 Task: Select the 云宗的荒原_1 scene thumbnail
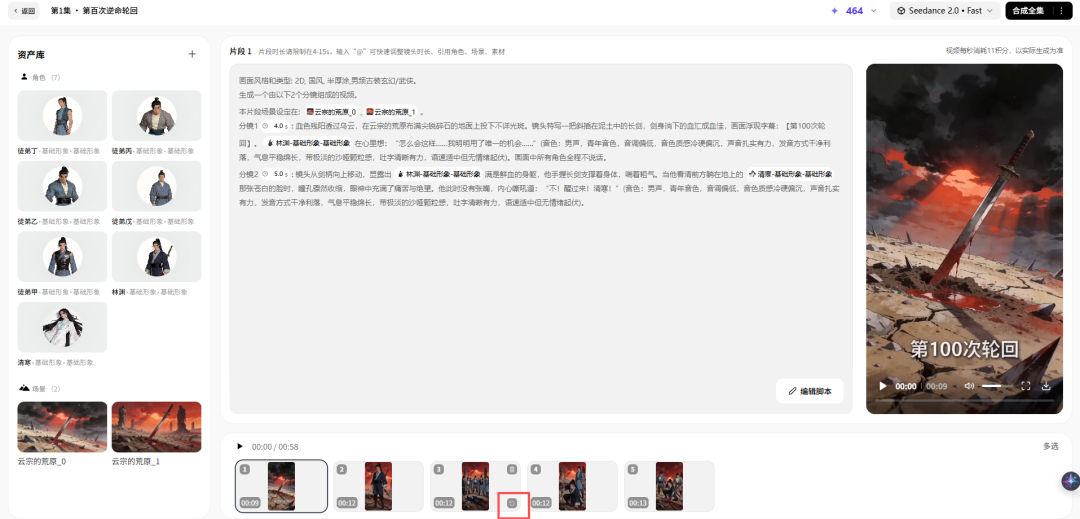point(156,427)
